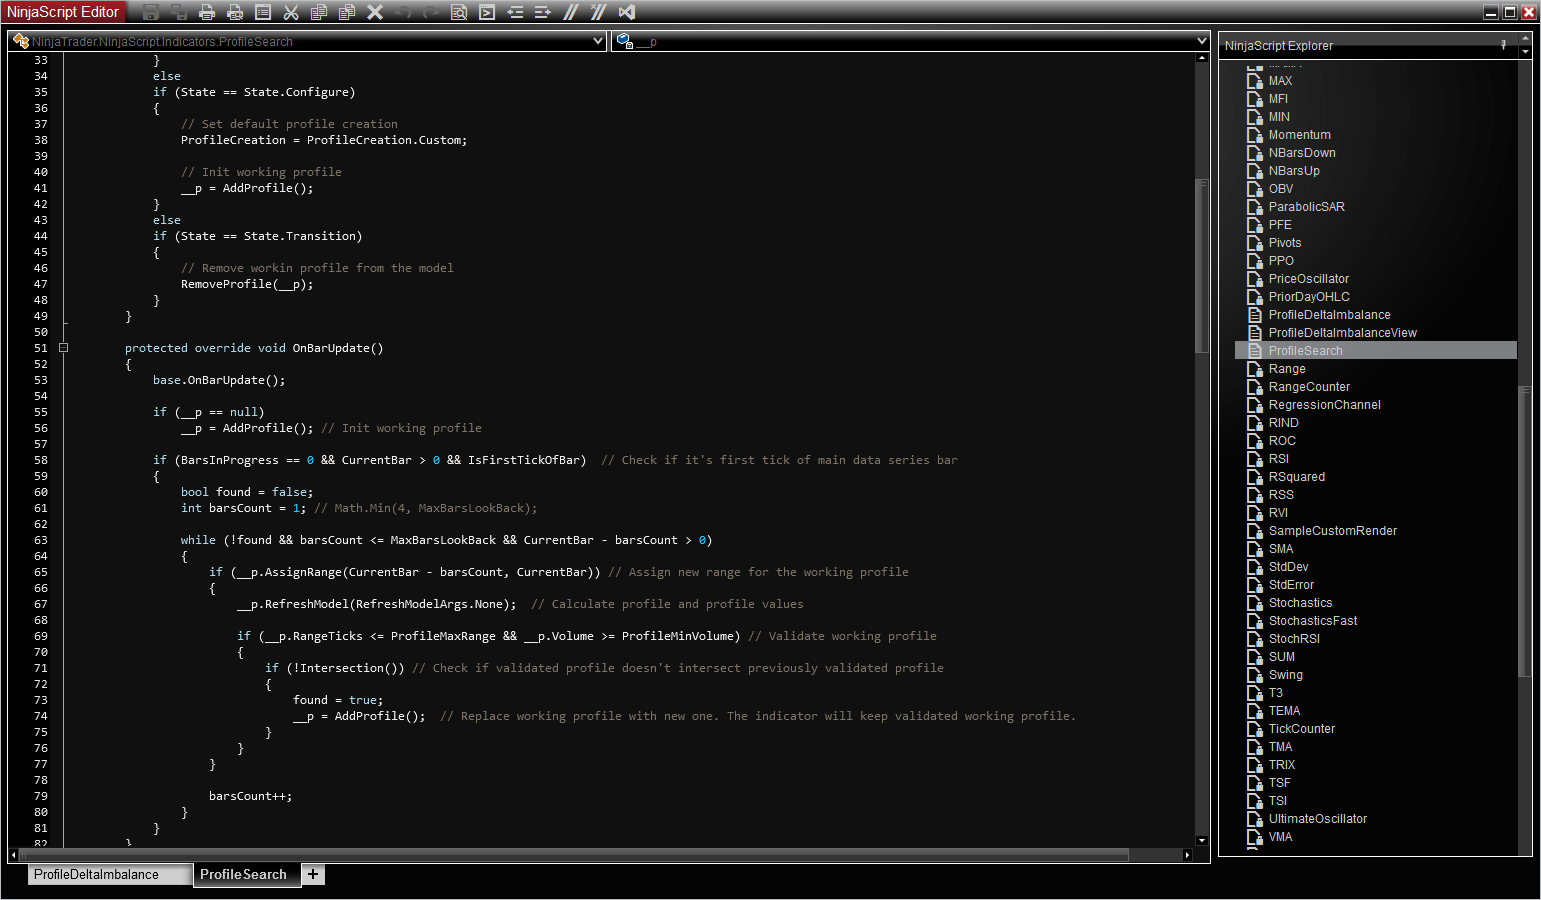Click the Delete X toolbar icon
This screenshot has width=1541, height=900.
(x=375, y=12)
